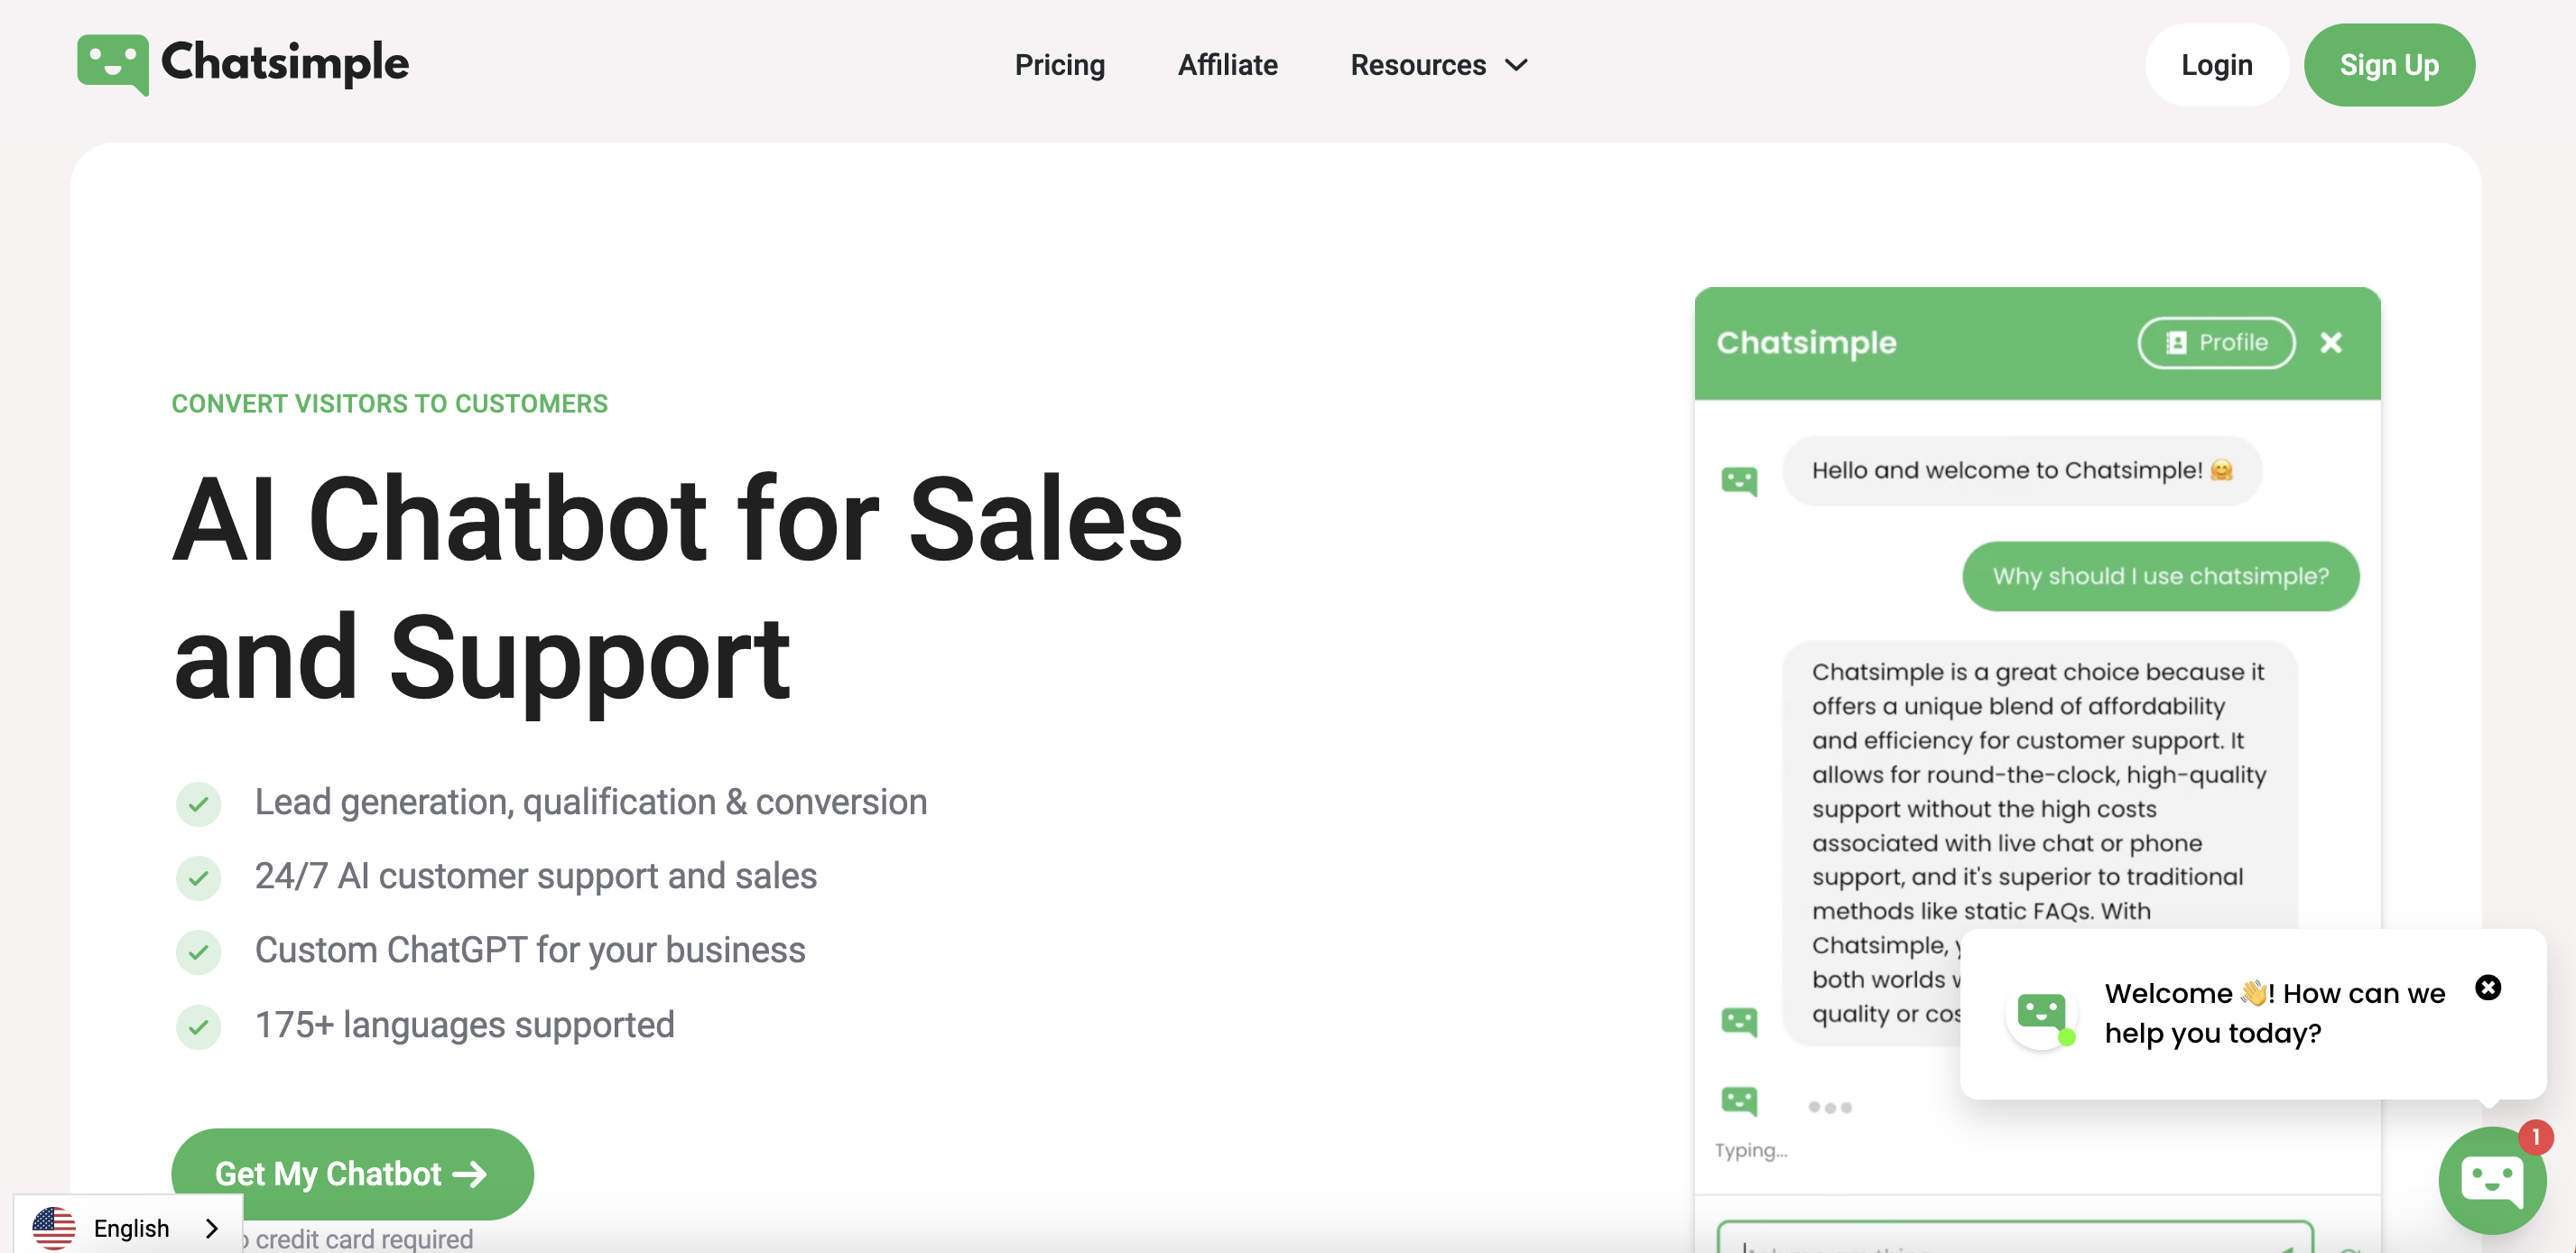Click Get My Chatbot button
This screenshot has width=2576, height=1253.
point(352,1173)
